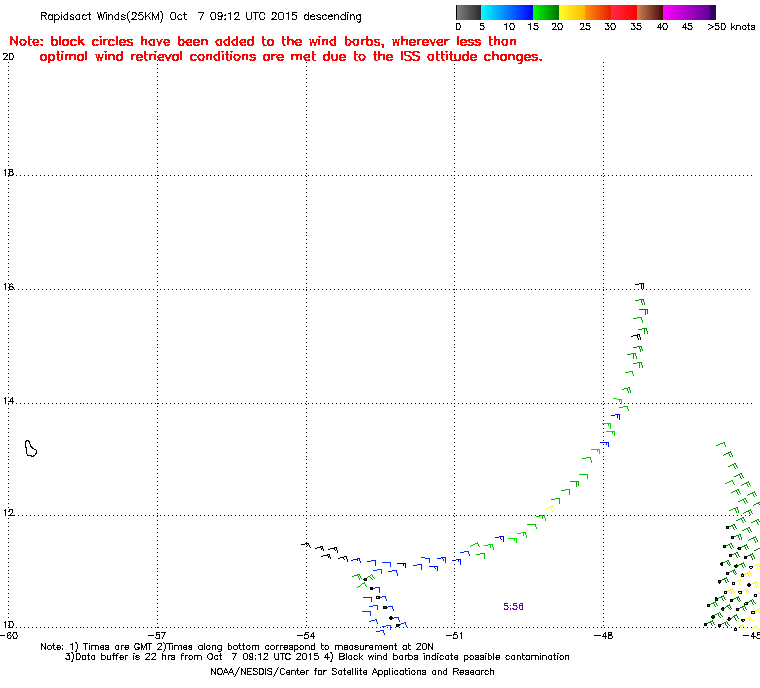Click the 'NOAA/NESDIS/Center for Satellite Applications' credit
This screenshot has height=688, width=760.
coord(352,672)
